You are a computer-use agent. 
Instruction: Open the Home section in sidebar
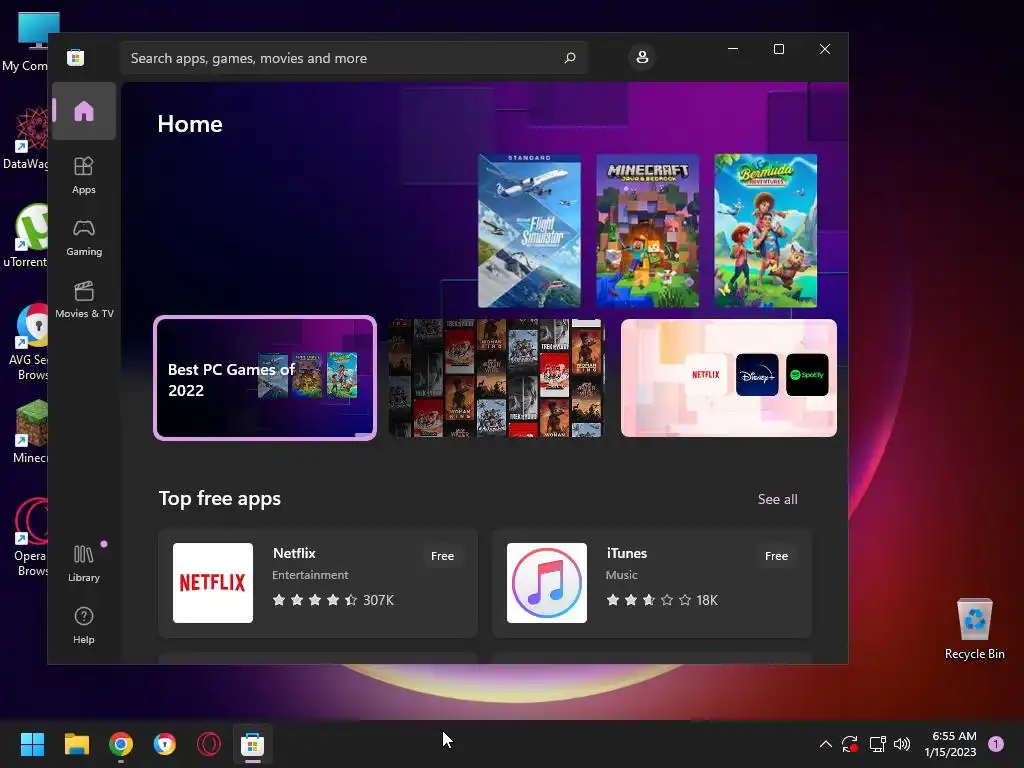(84, 111)
